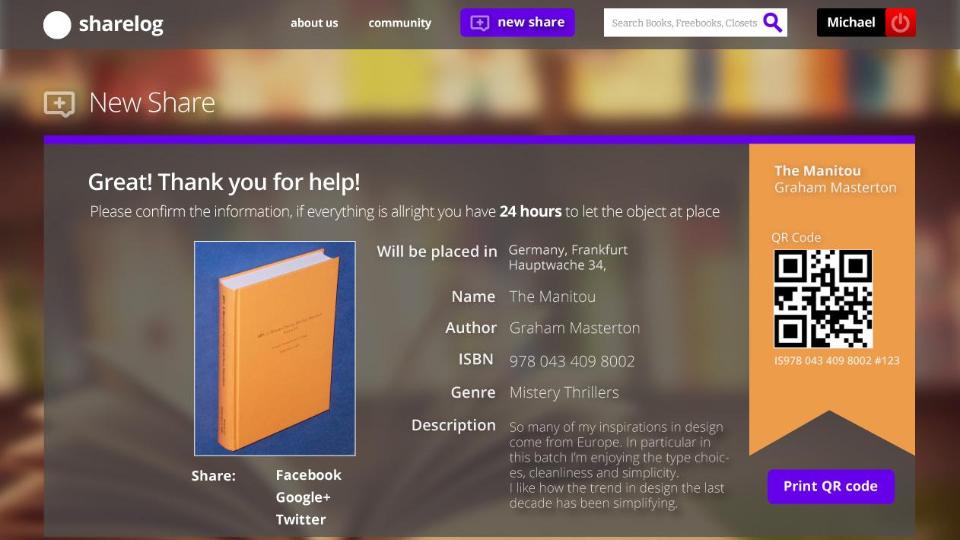Click the plus icon inside new share button
The image size is (960, 540).
480,23
